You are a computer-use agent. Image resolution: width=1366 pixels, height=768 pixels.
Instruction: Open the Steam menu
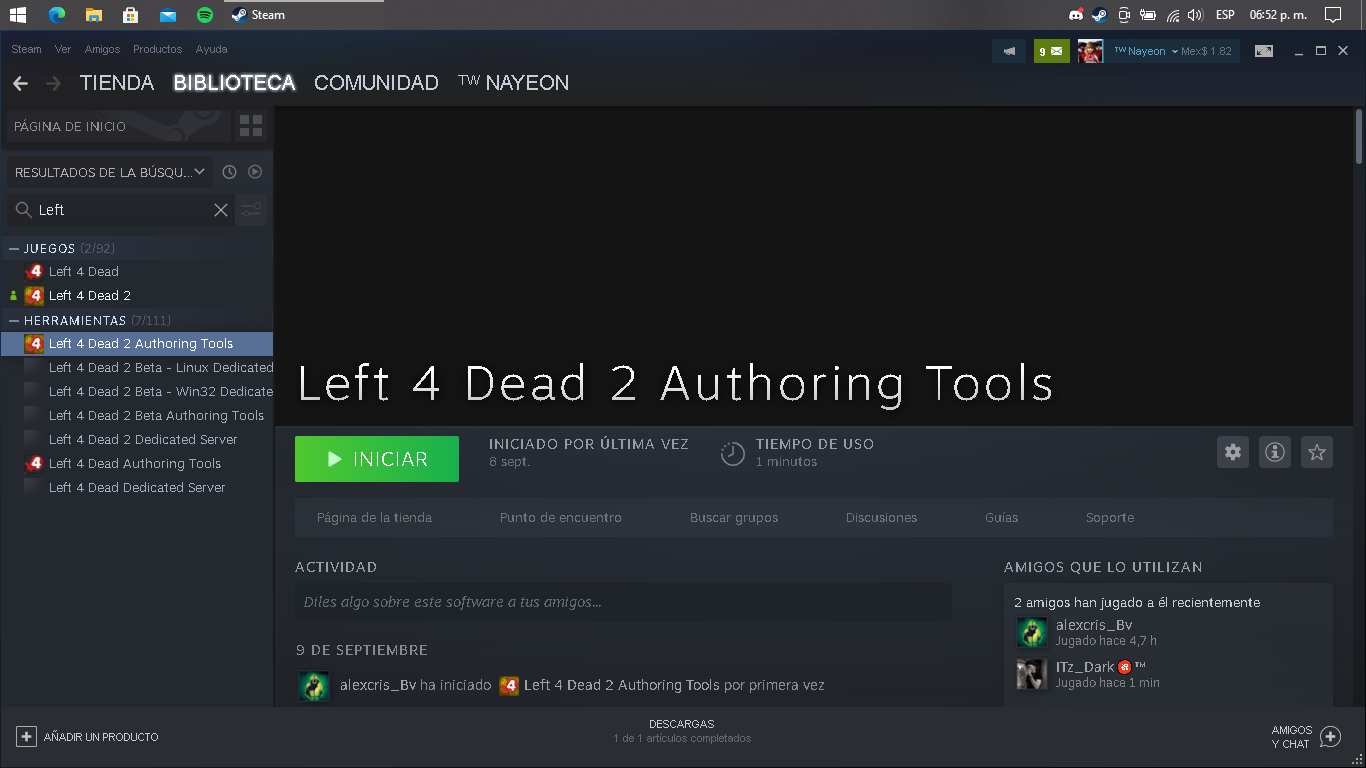tap(26, 49)
